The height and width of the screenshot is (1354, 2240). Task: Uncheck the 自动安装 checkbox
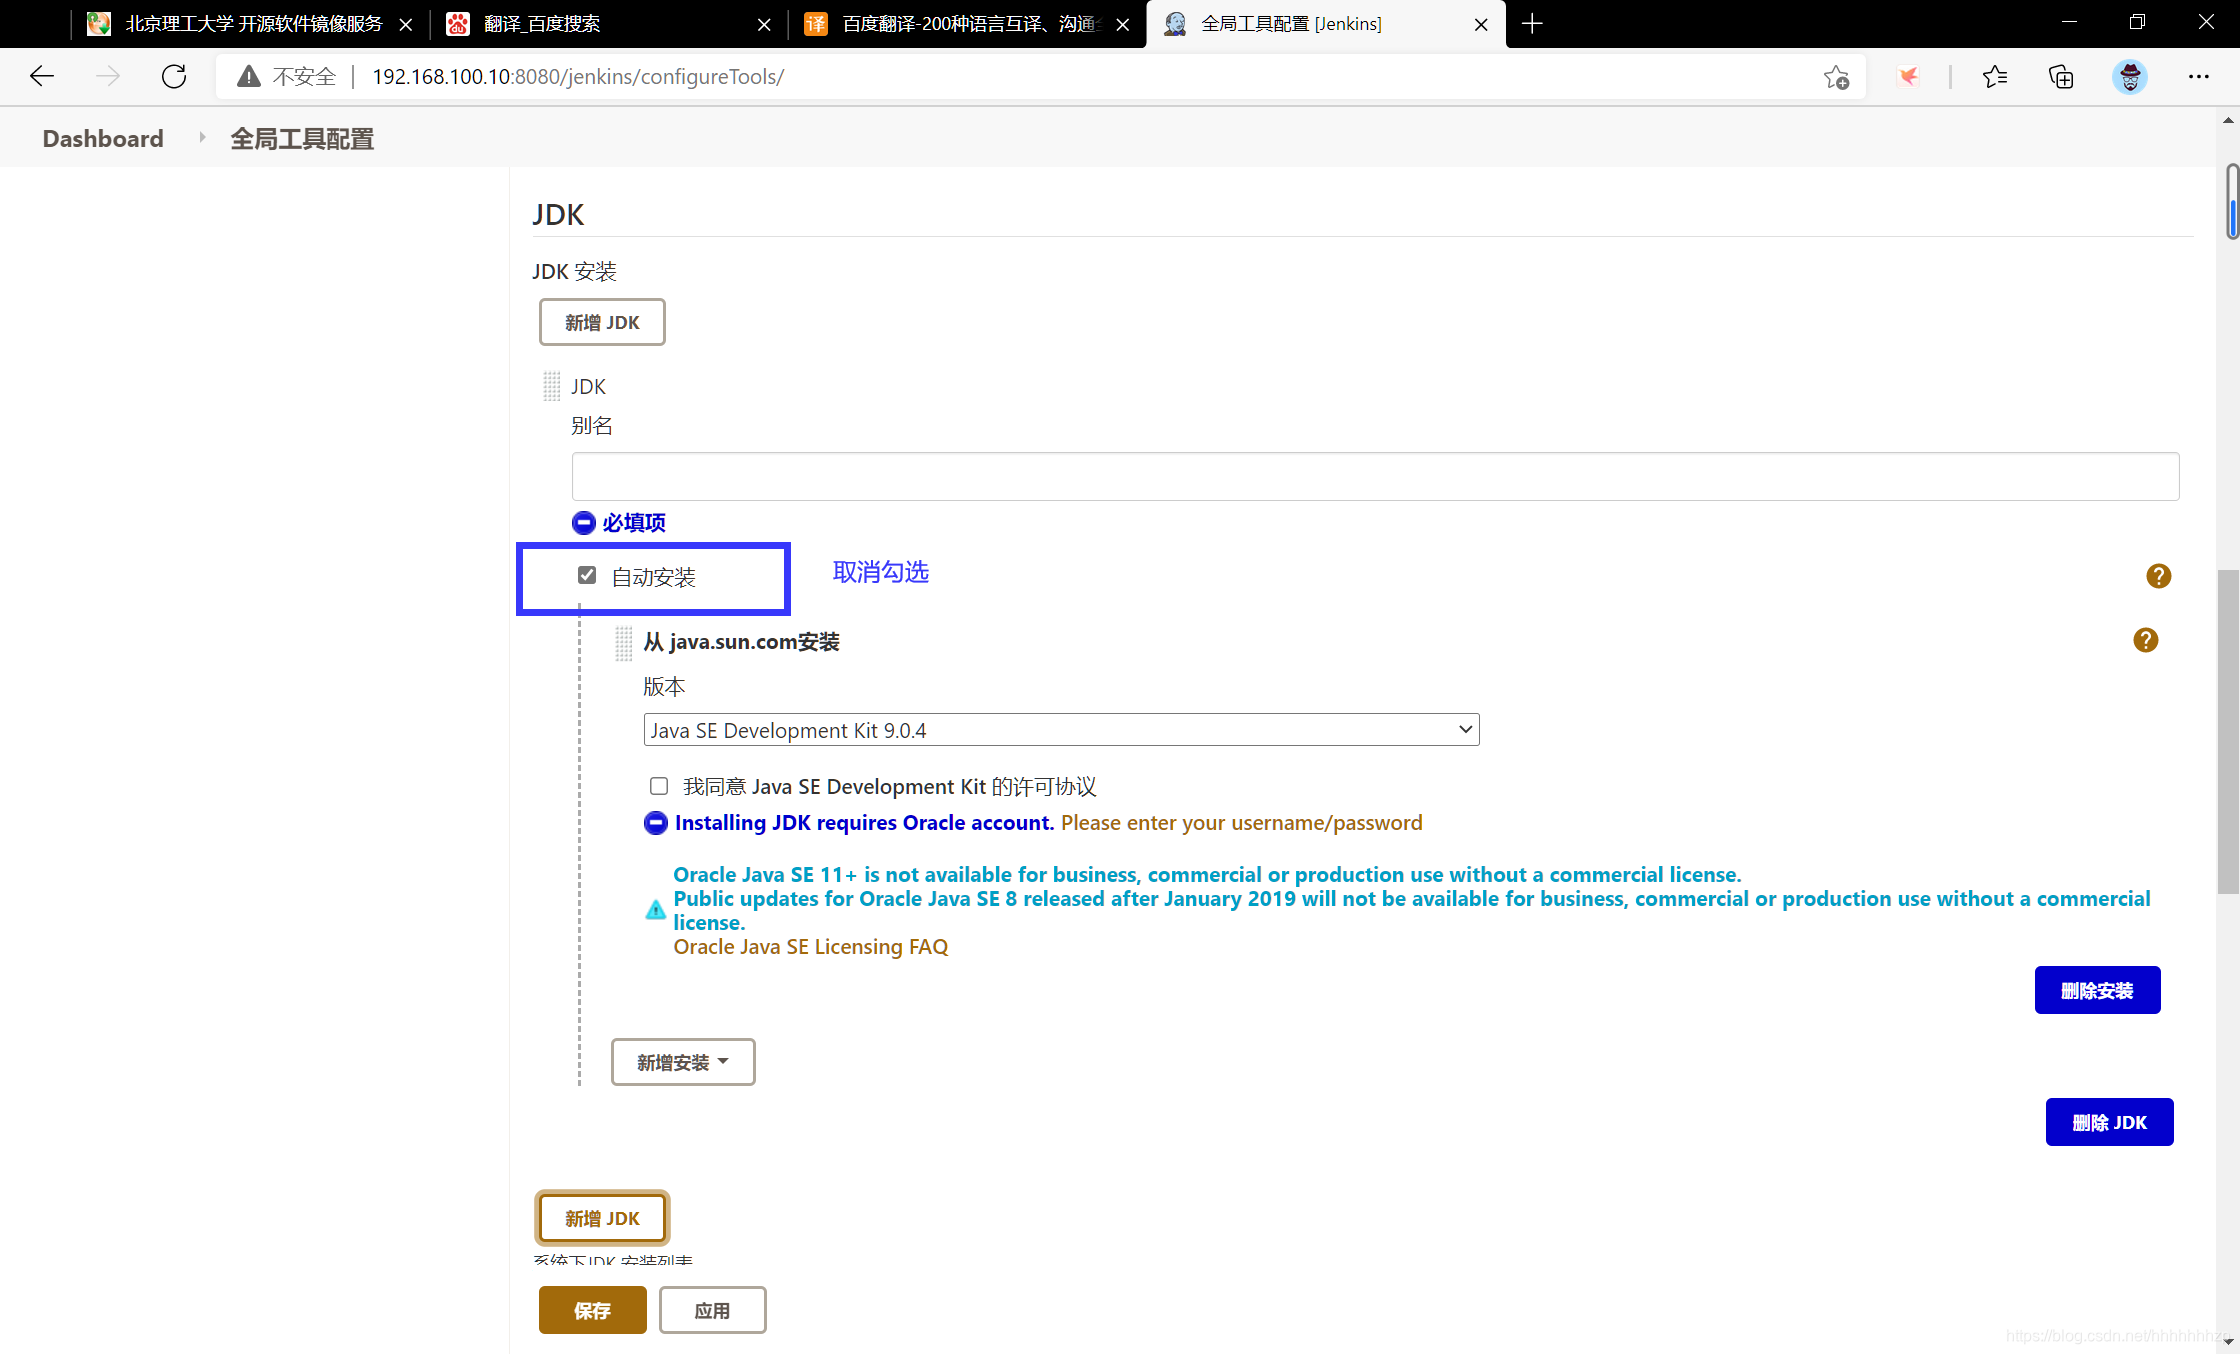click(587, 576)
